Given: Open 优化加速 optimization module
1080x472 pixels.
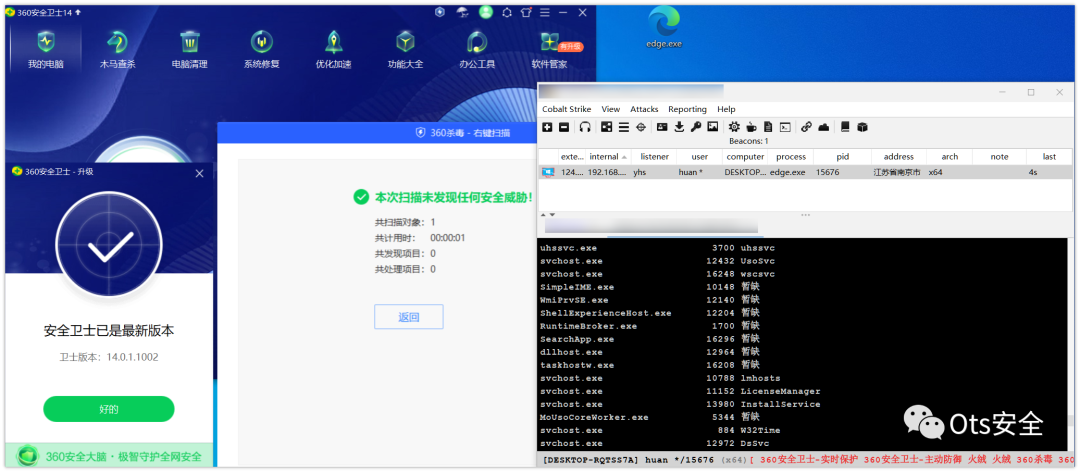Looking at the screenshot, I should (333, 50).
